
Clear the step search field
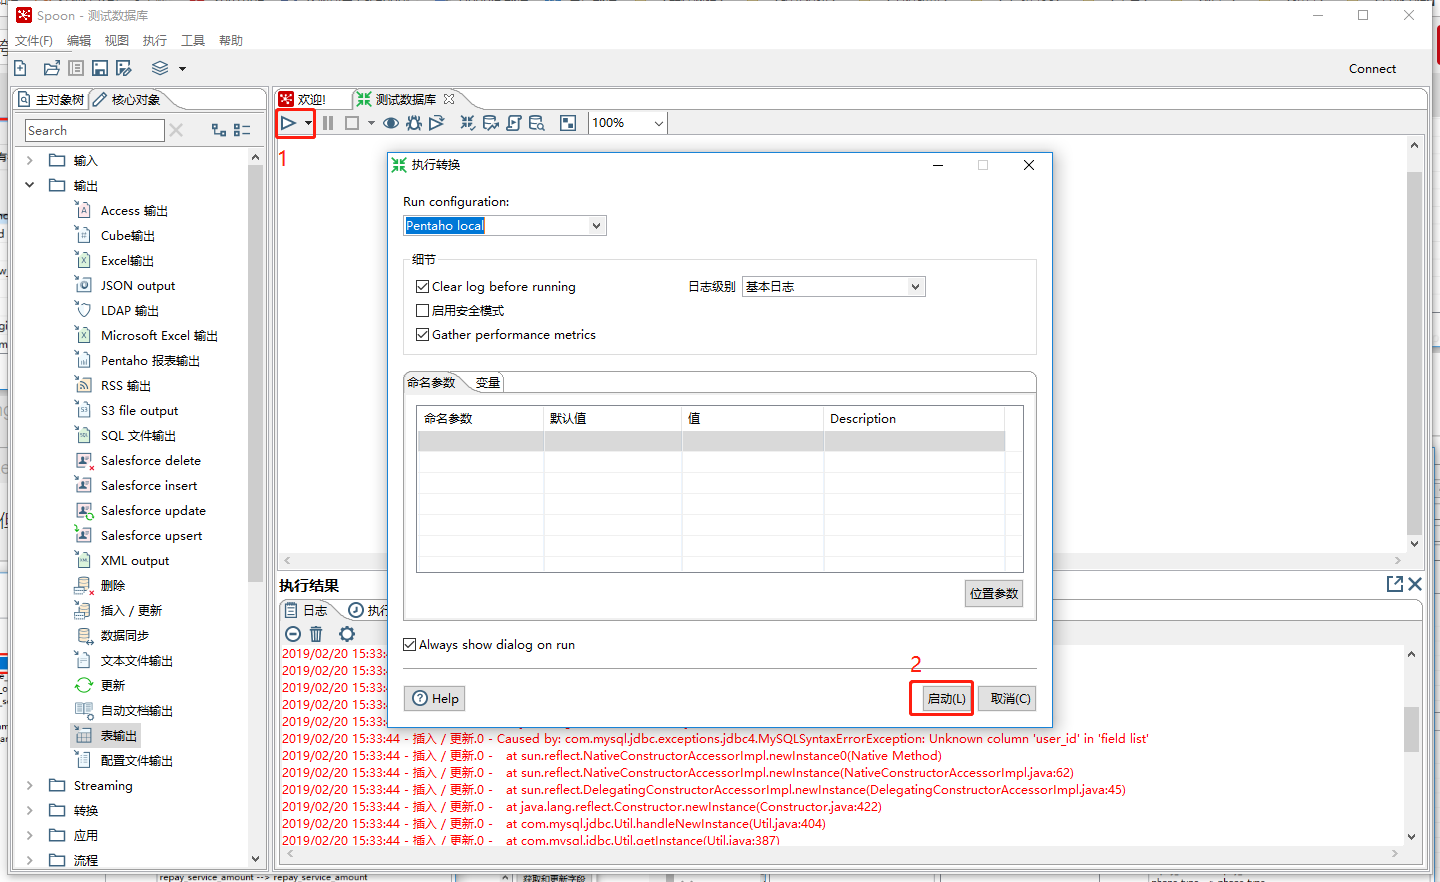click(176, 130)
